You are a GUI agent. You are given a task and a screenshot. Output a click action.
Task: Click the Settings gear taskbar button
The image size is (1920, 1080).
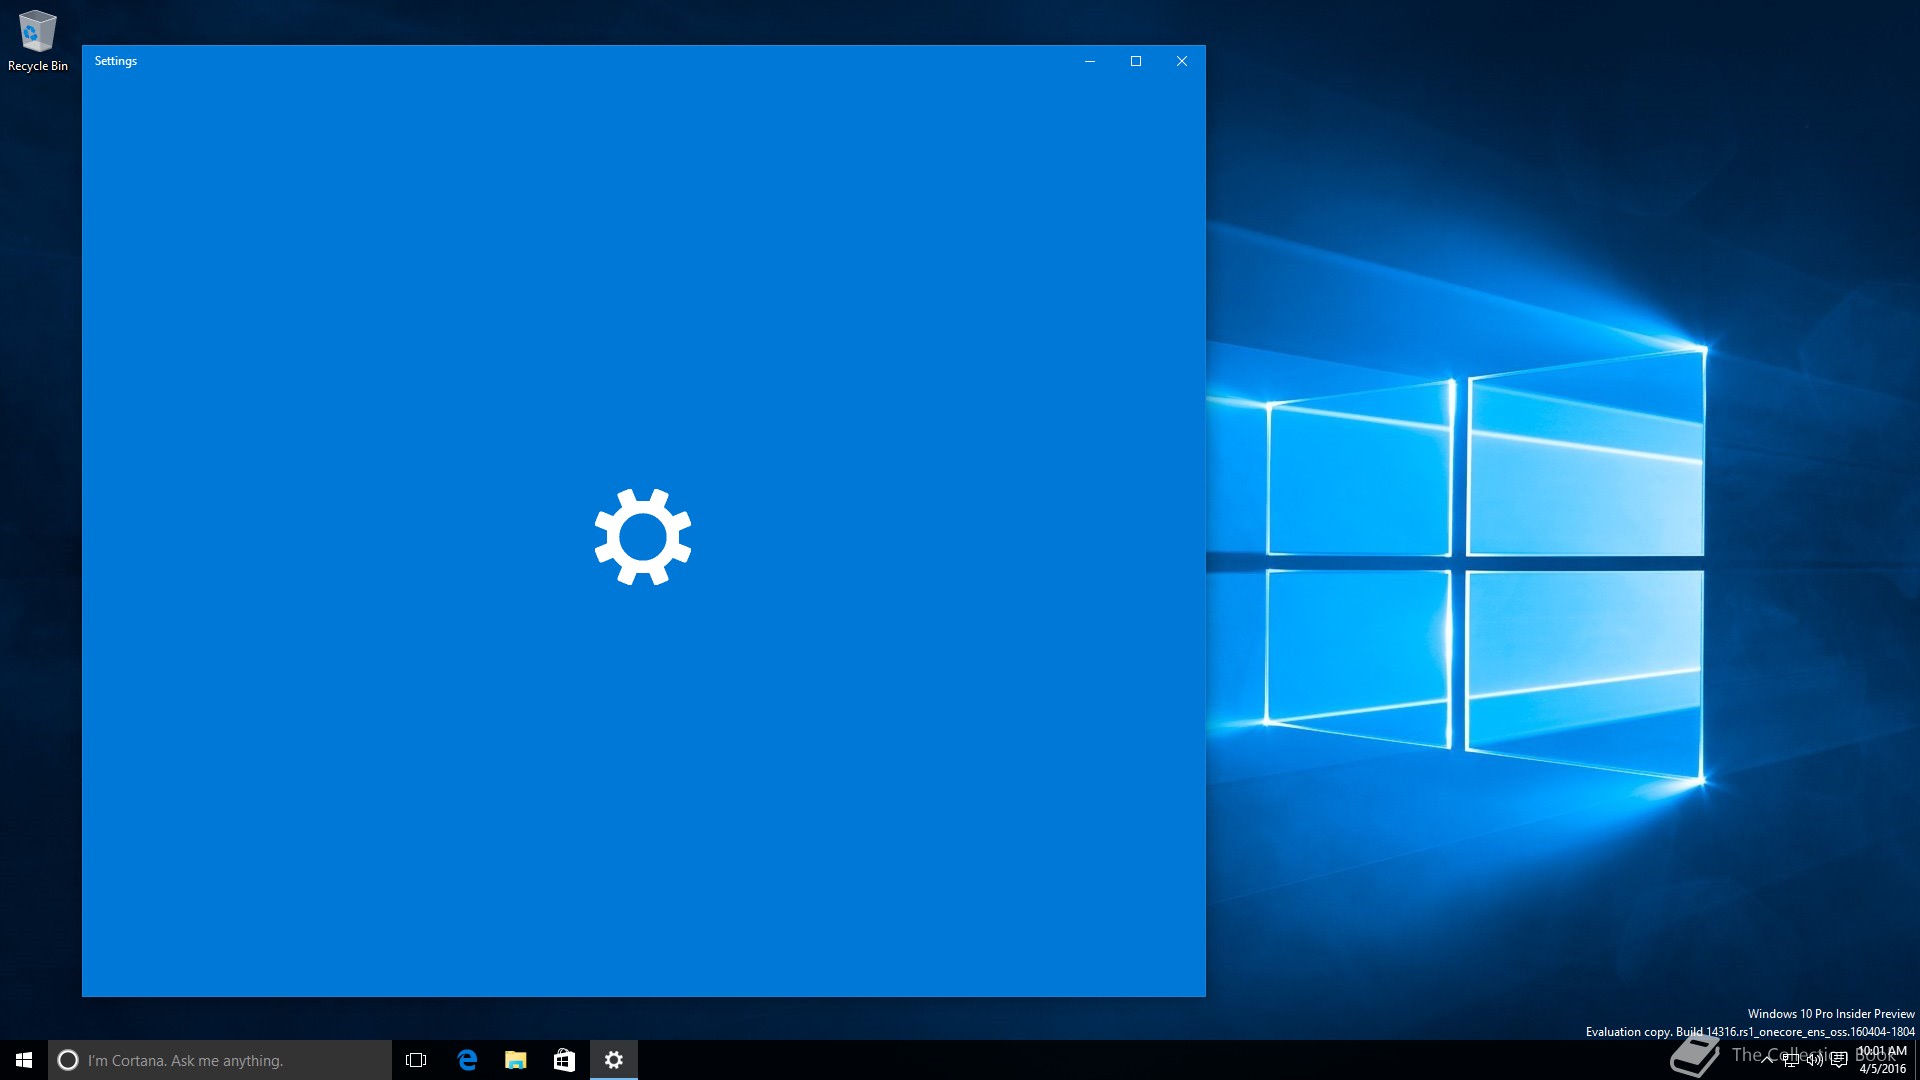tap(613, 1060)
